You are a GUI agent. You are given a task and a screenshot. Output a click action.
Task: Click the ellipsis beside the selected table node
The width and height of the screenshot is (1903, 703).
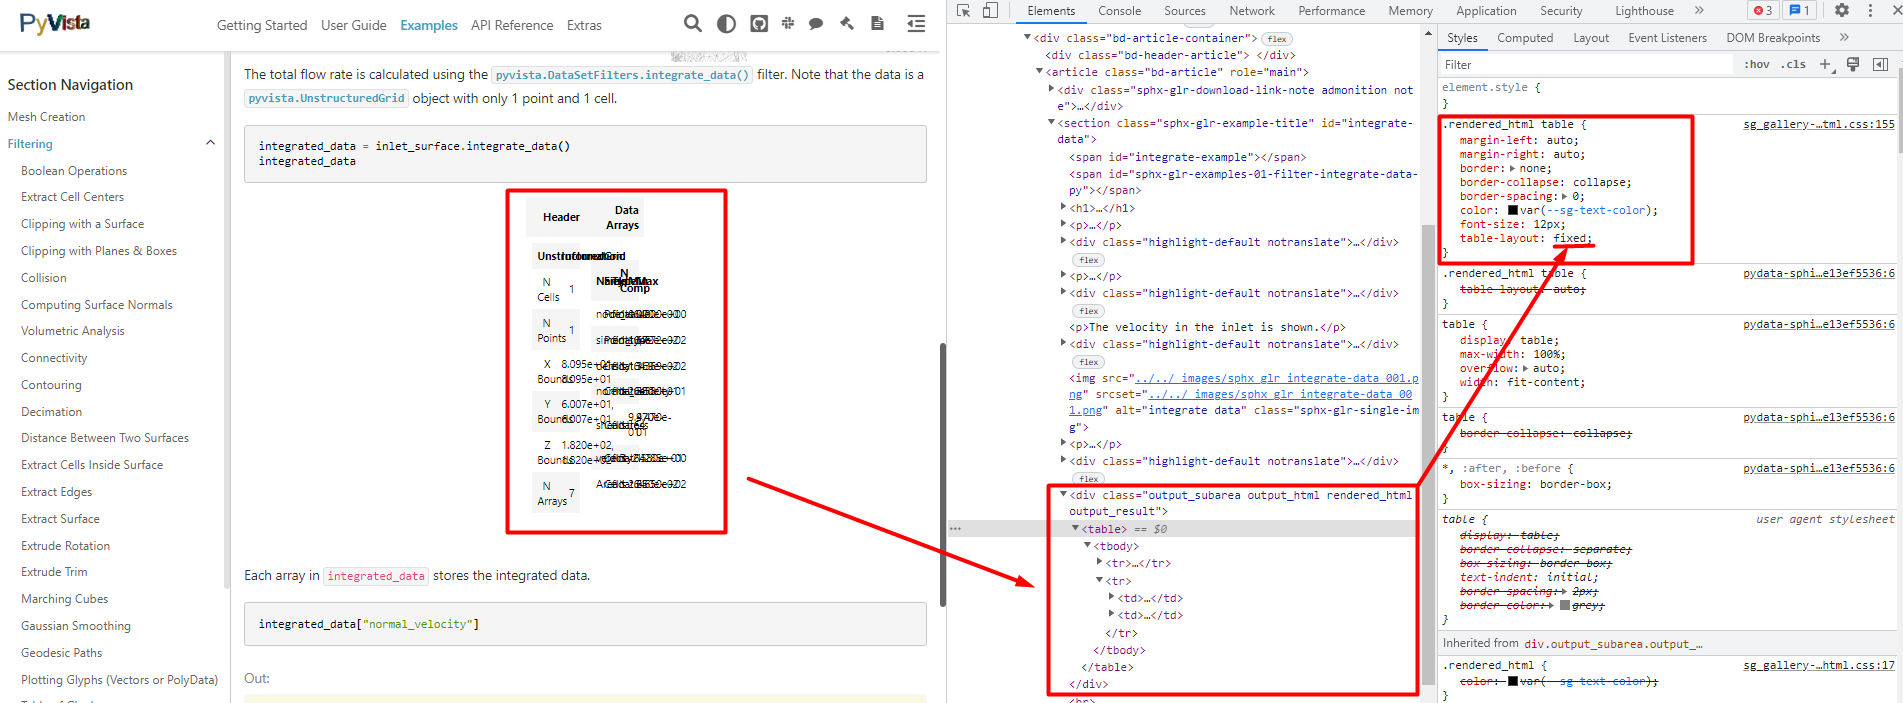(956, 528)
